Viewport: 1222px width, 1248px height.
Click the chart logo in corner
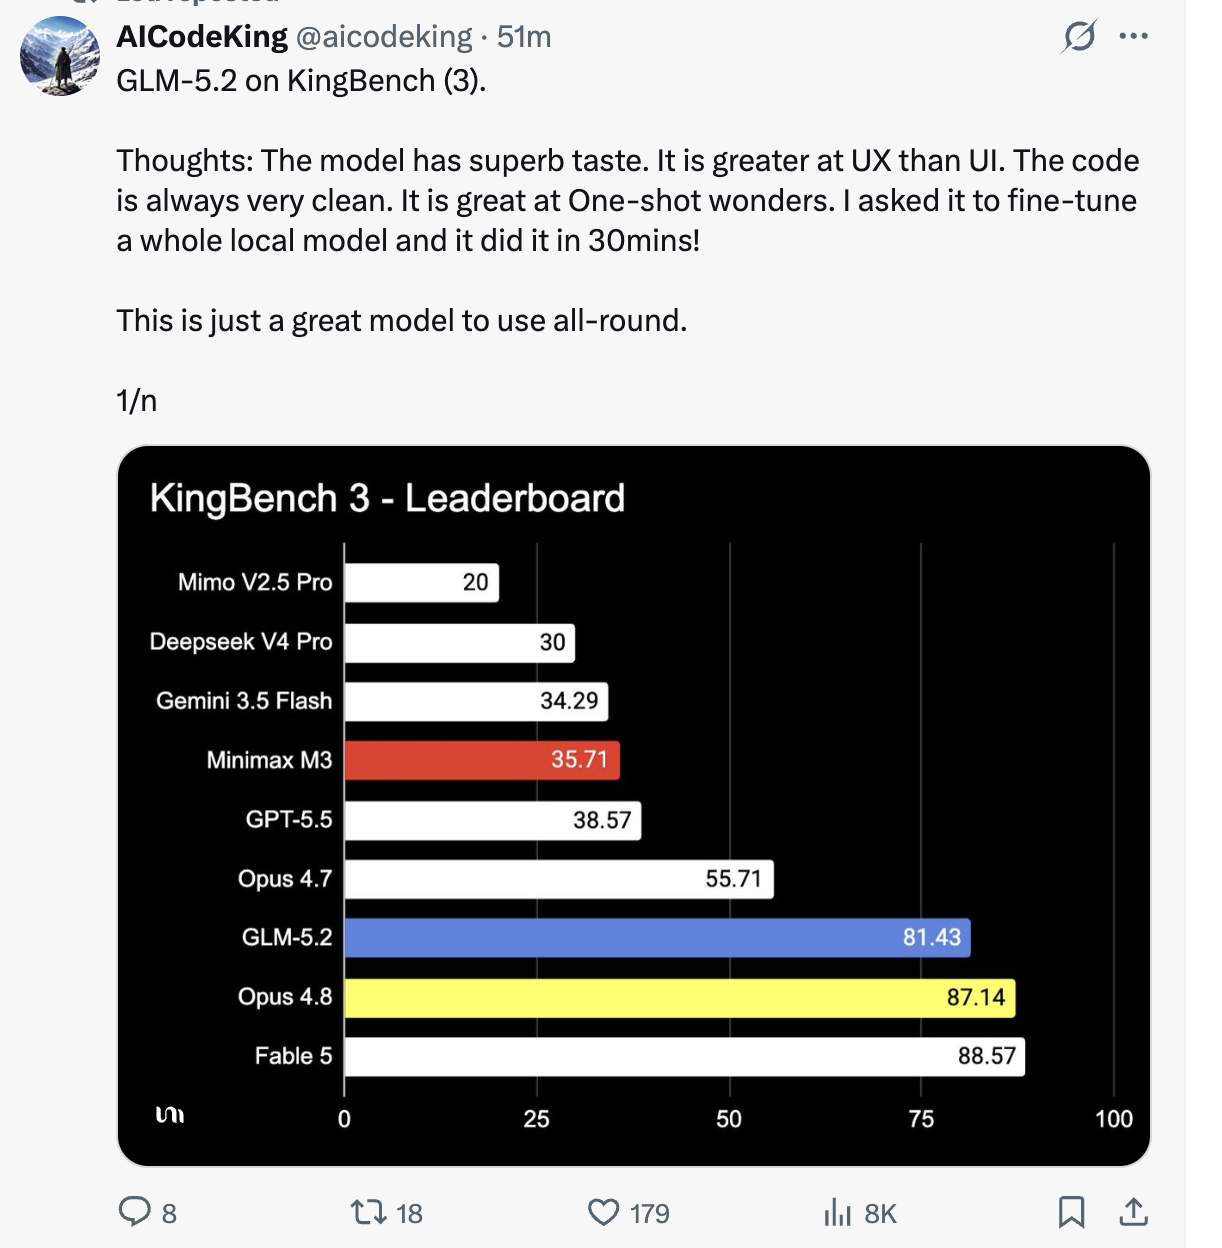(170, 1115)
